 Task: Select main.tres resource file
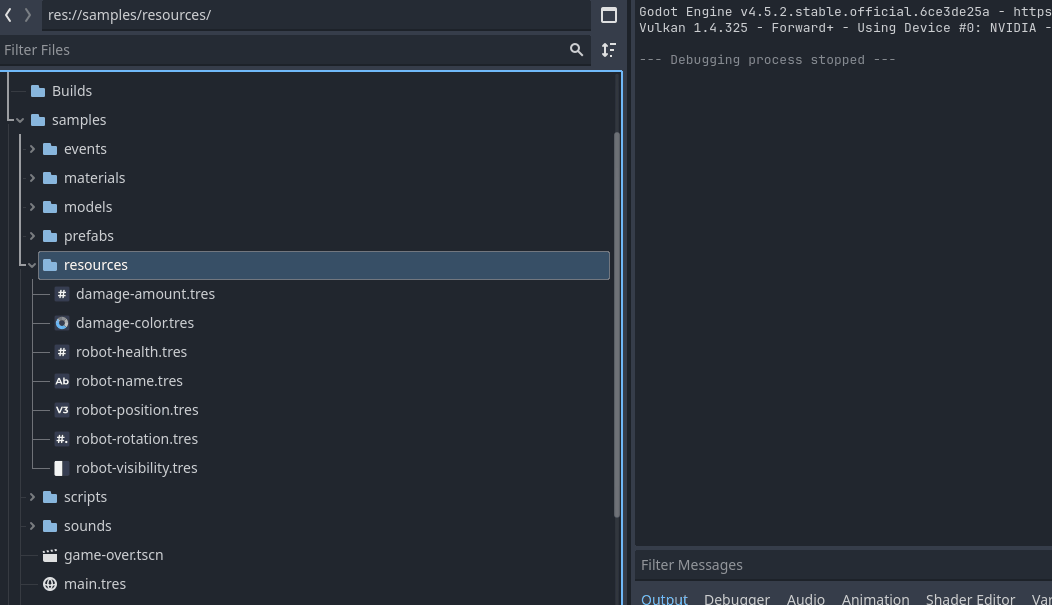[95, 584]
